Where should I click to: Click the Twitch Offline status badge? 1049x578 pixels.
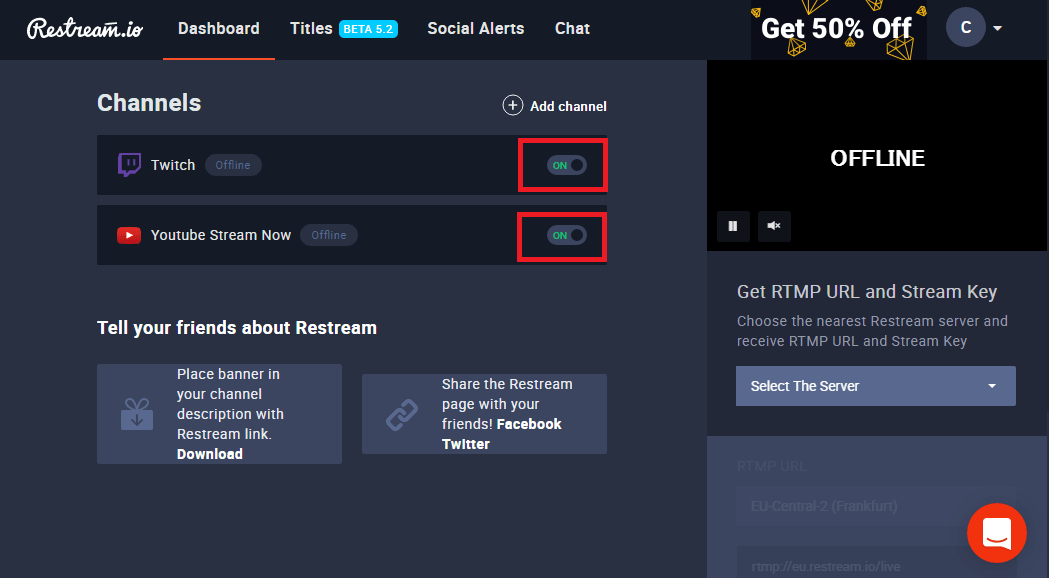coord(233,165)
